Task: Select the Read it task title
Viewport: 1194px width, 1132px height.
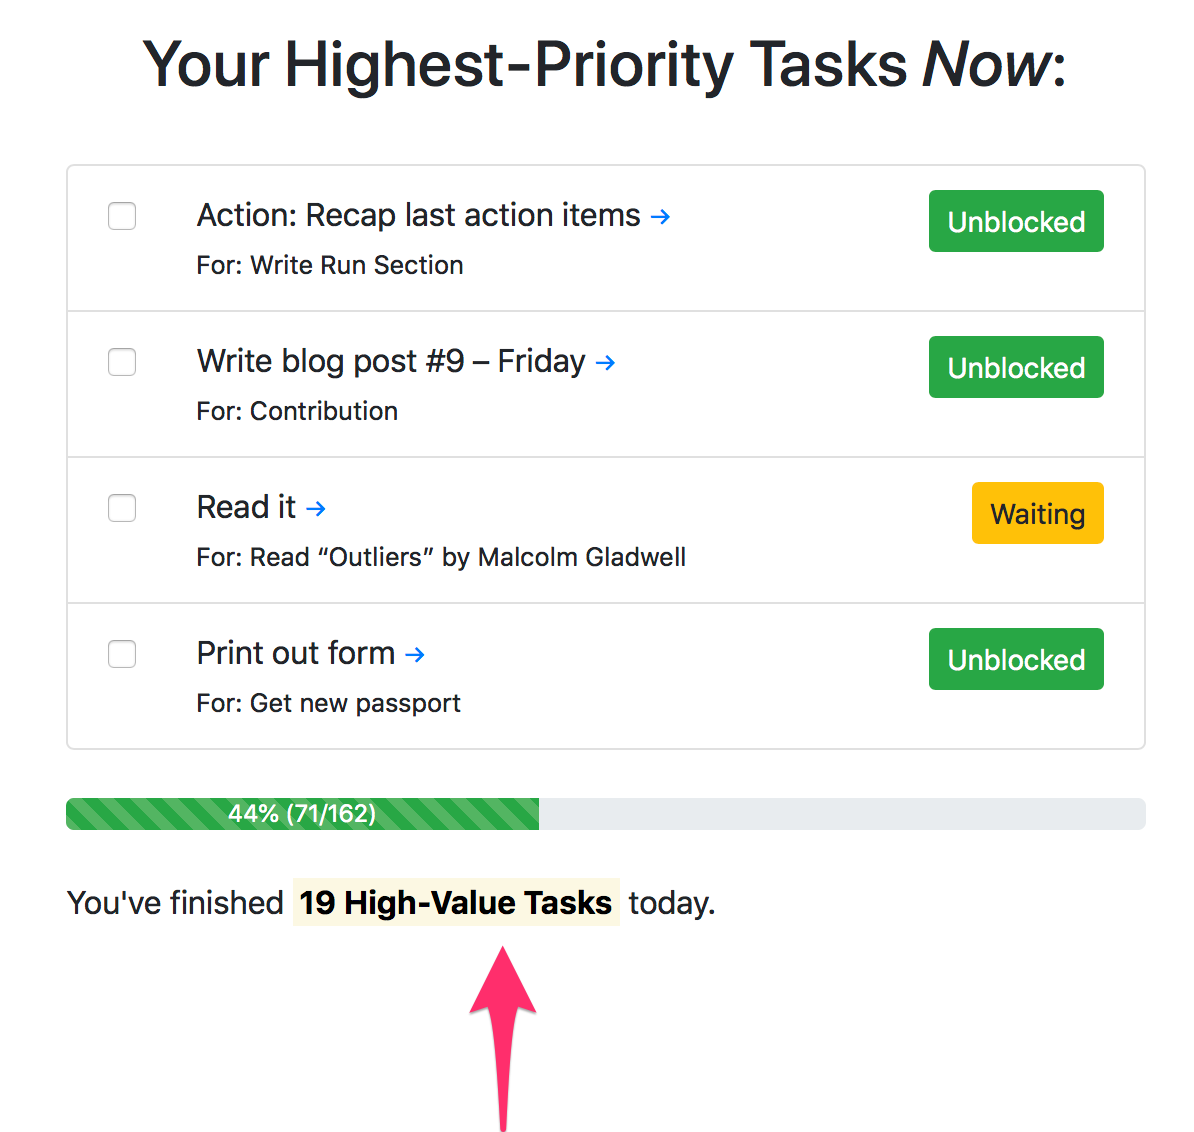Action: 247,508
